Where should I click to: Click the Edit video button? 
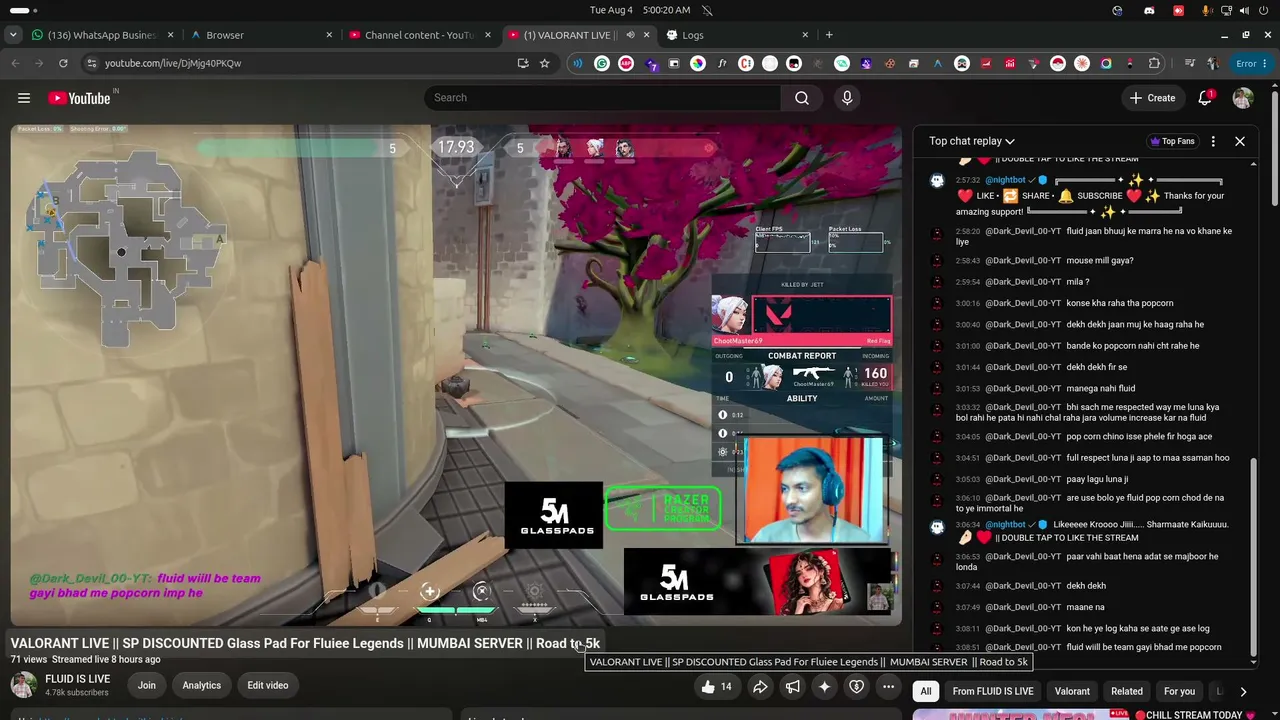point(268,685)
